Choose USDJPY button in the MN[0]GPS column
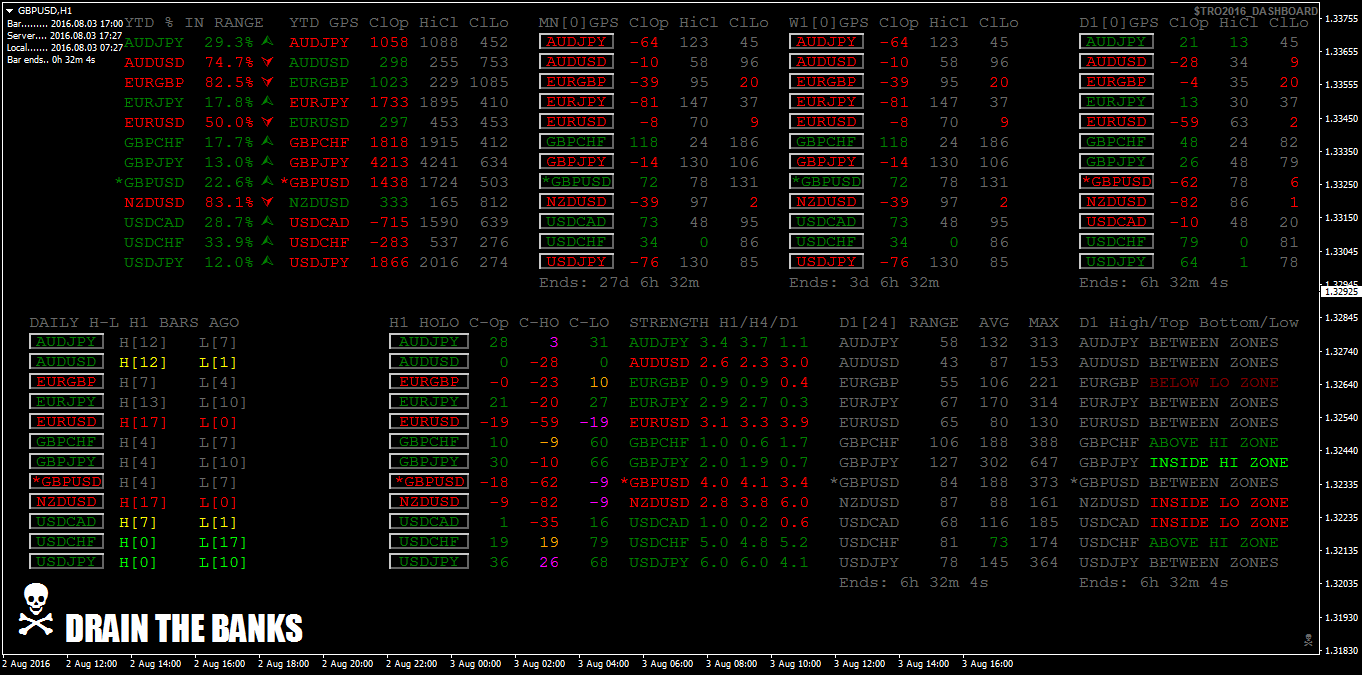 (576, 262)
